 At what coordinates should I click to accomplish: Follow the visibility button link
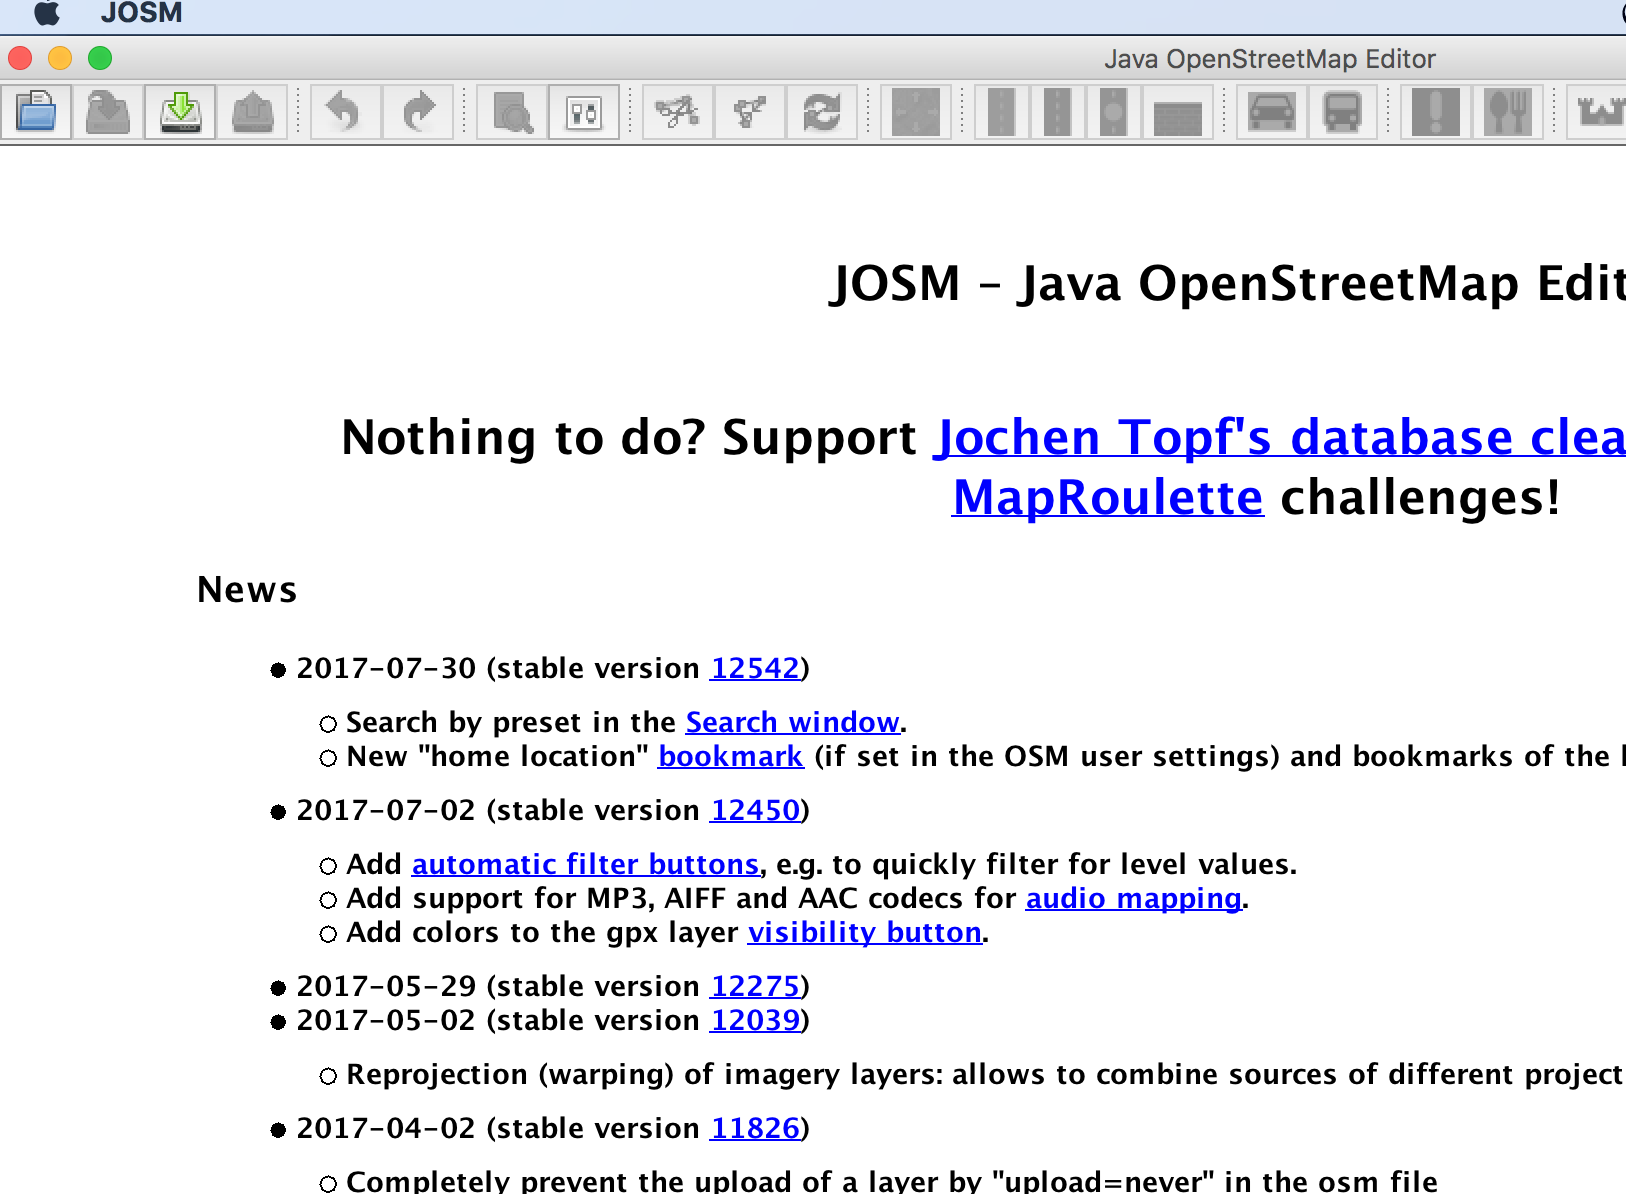pos(865,932)
